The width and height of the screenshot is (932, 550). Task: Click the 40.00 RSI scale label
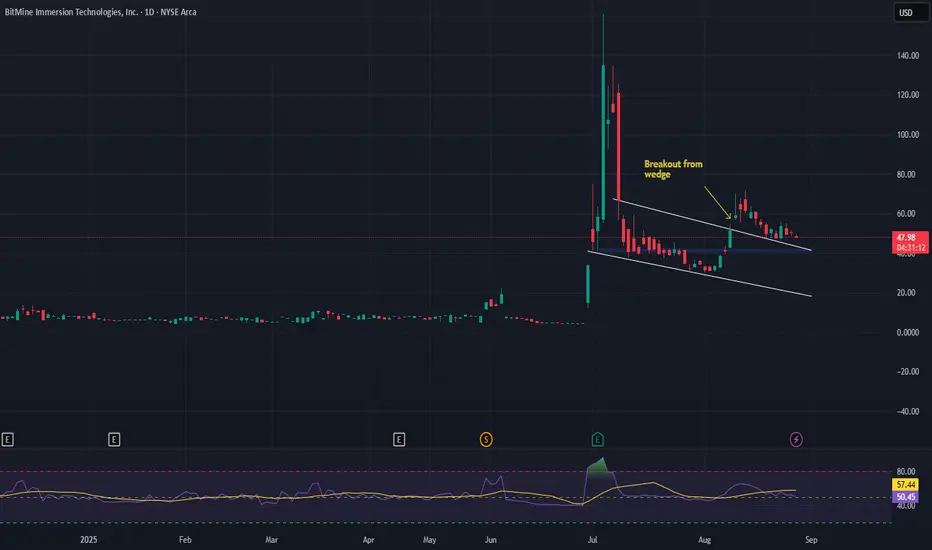[x=906, y=506]
